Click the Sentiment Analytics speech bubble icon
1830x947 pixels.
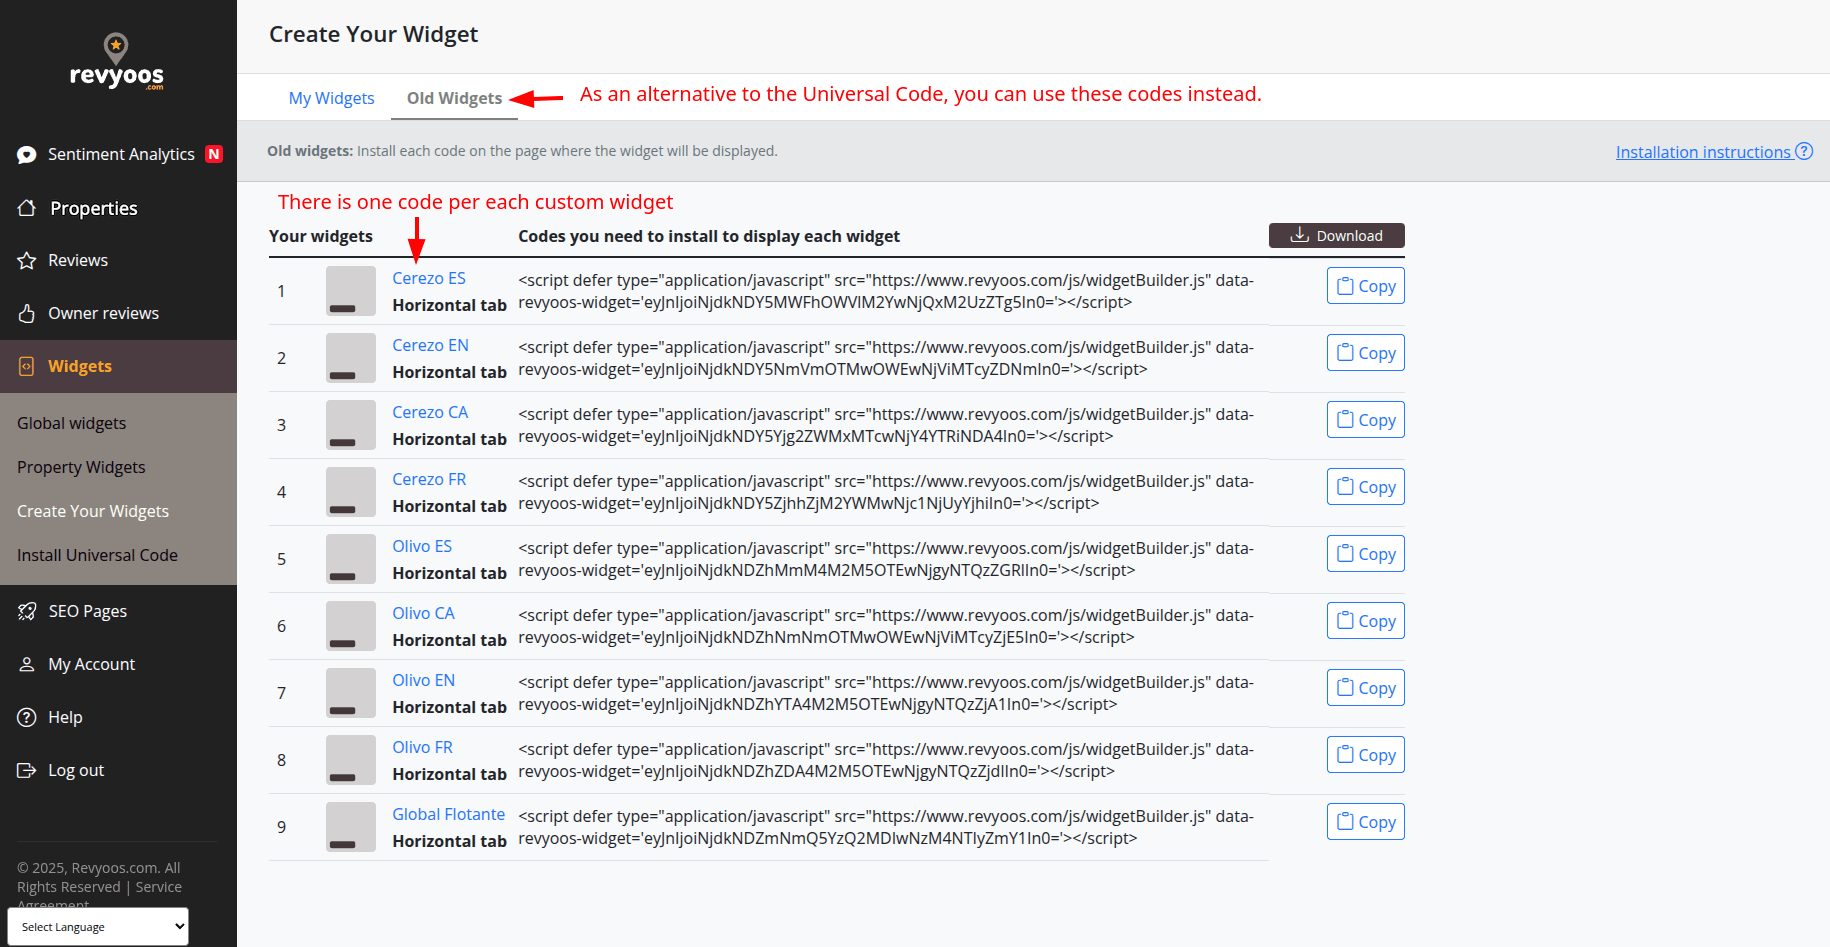27,154
